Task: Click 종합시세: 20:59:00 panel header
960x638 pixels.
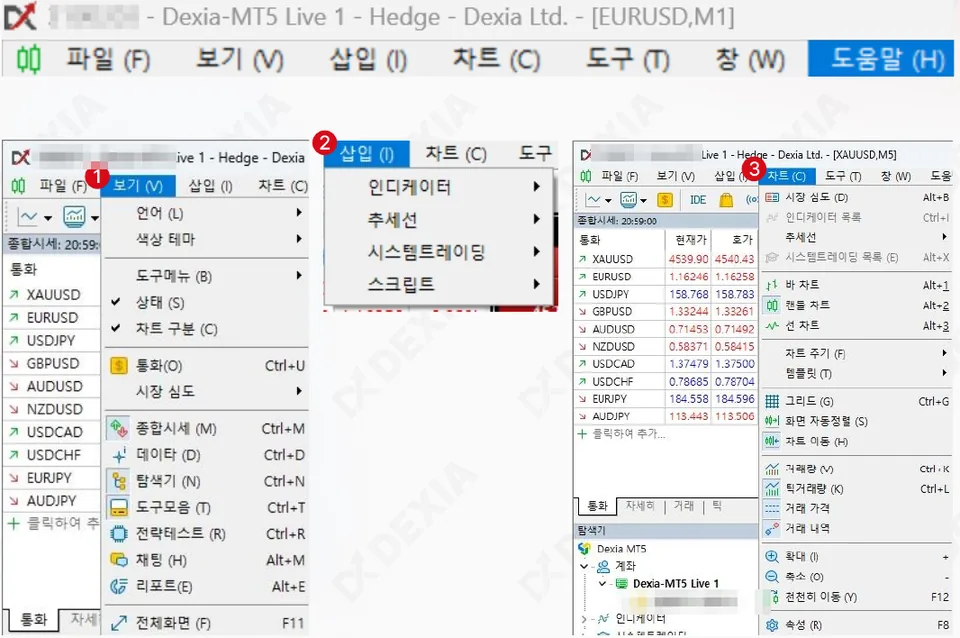Action: tap(666, 221)
